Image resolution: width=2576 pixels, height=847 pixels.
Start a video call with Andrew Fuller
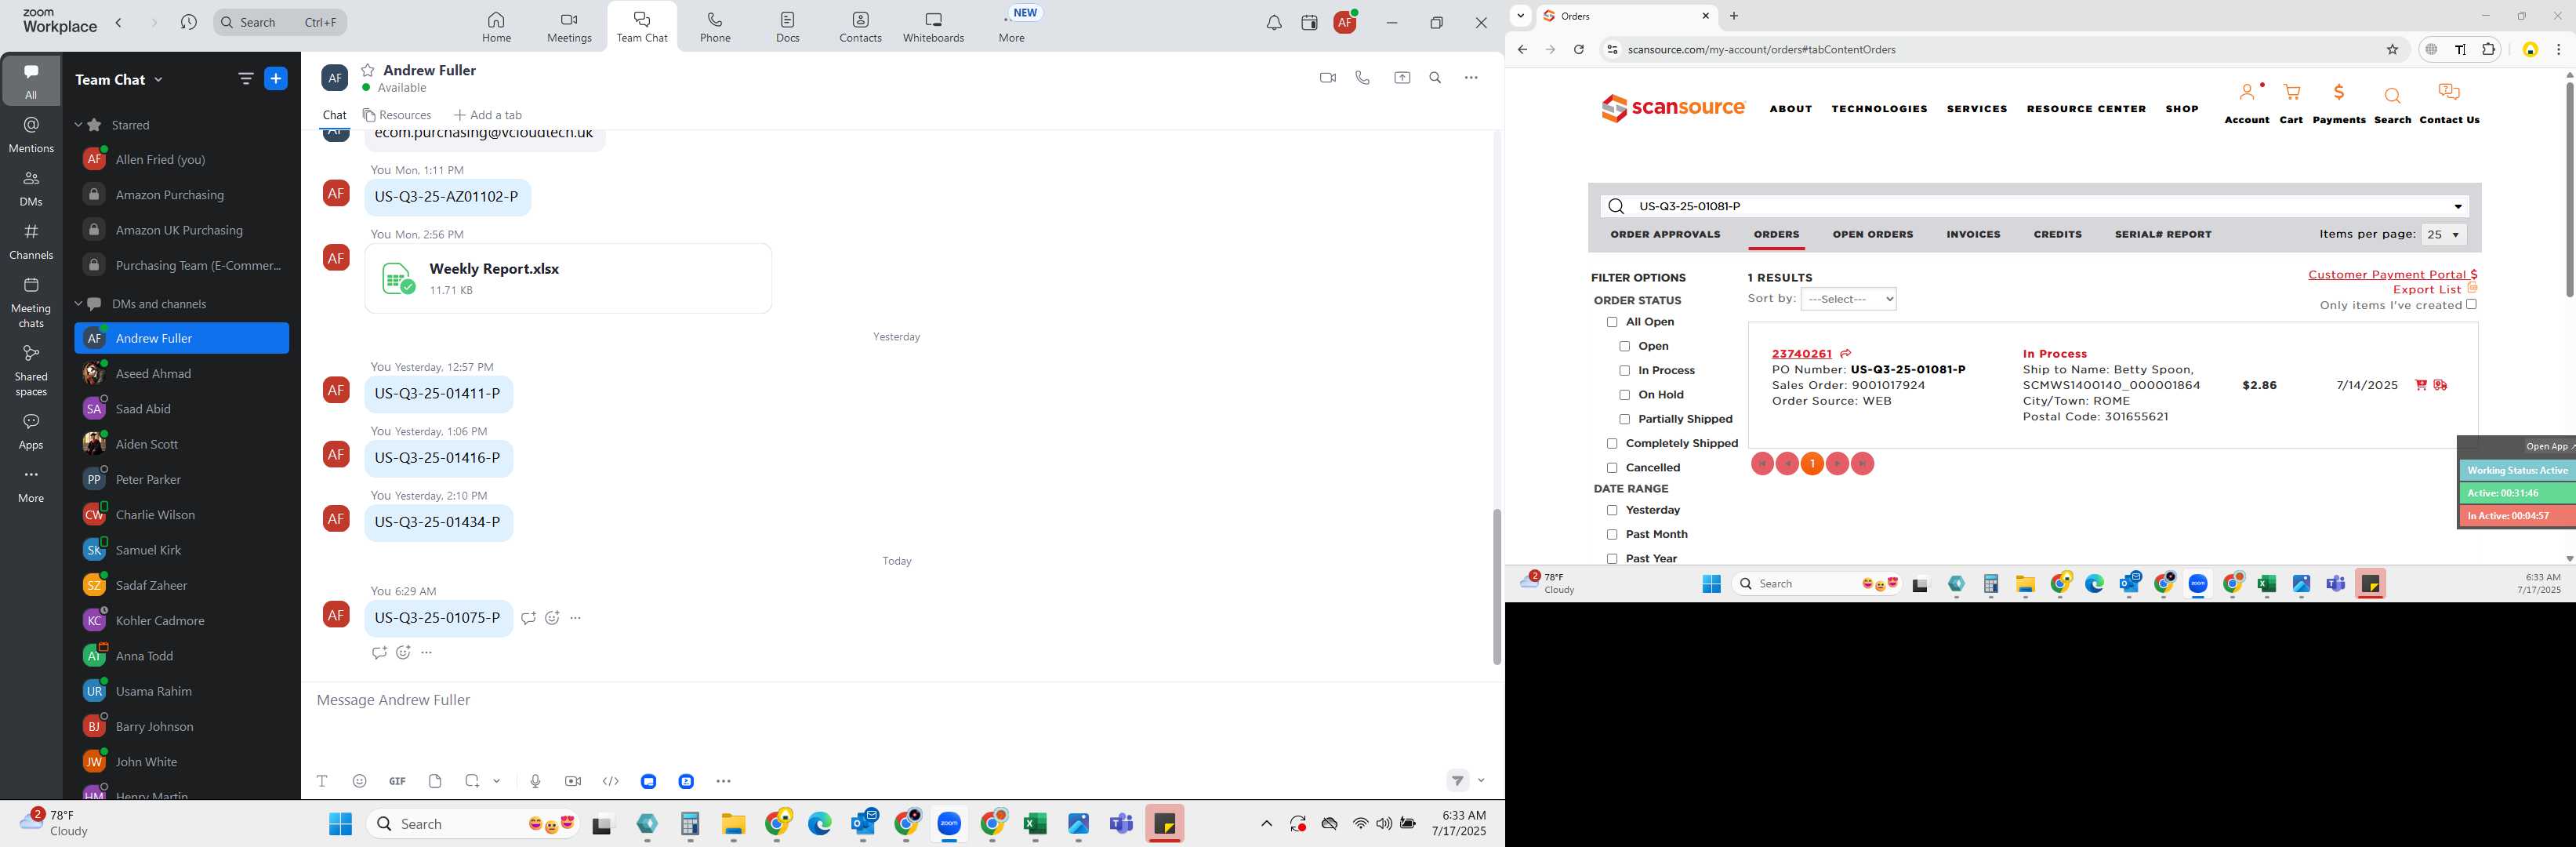click(x=1328, y=78)
